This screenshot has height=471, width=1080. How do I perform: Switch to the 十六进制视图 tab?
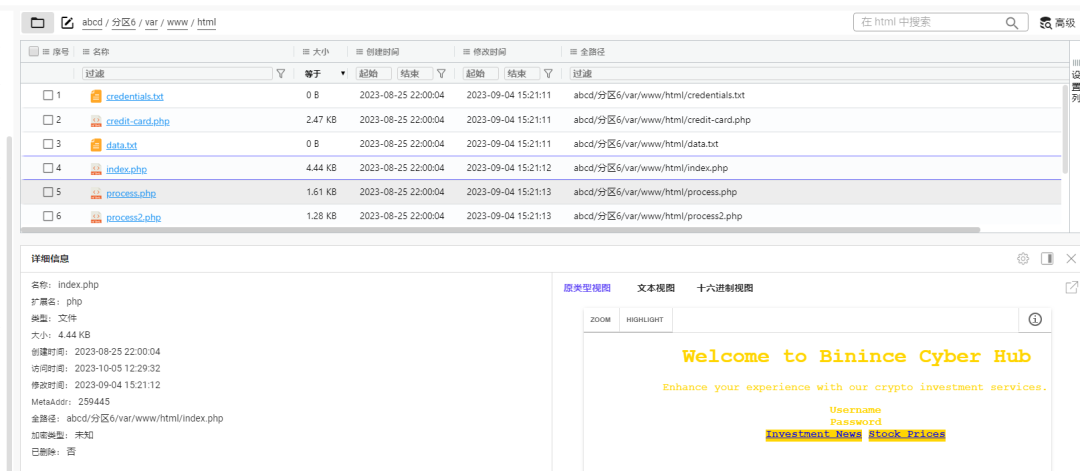[x=725, y=288]
